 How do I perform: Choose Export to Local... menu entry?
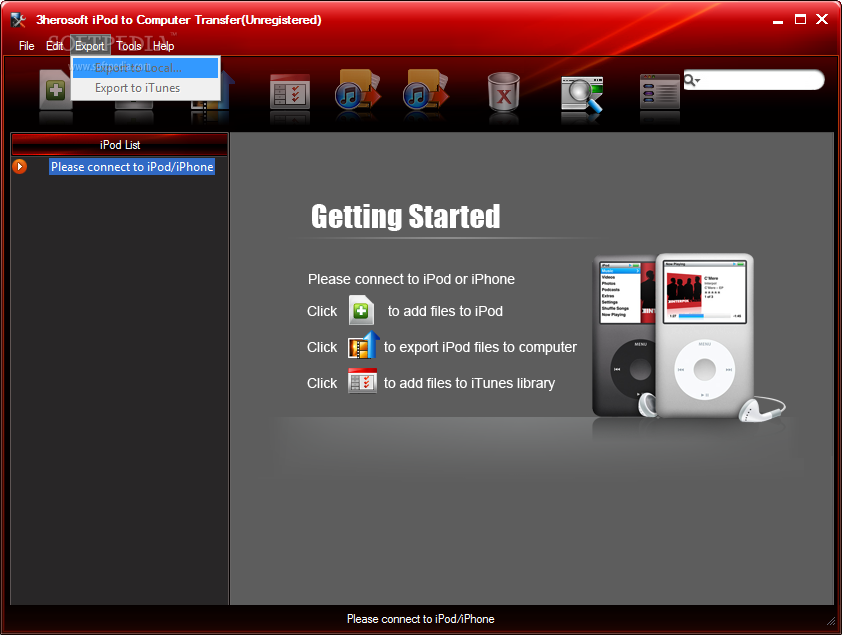pos(146,68)
